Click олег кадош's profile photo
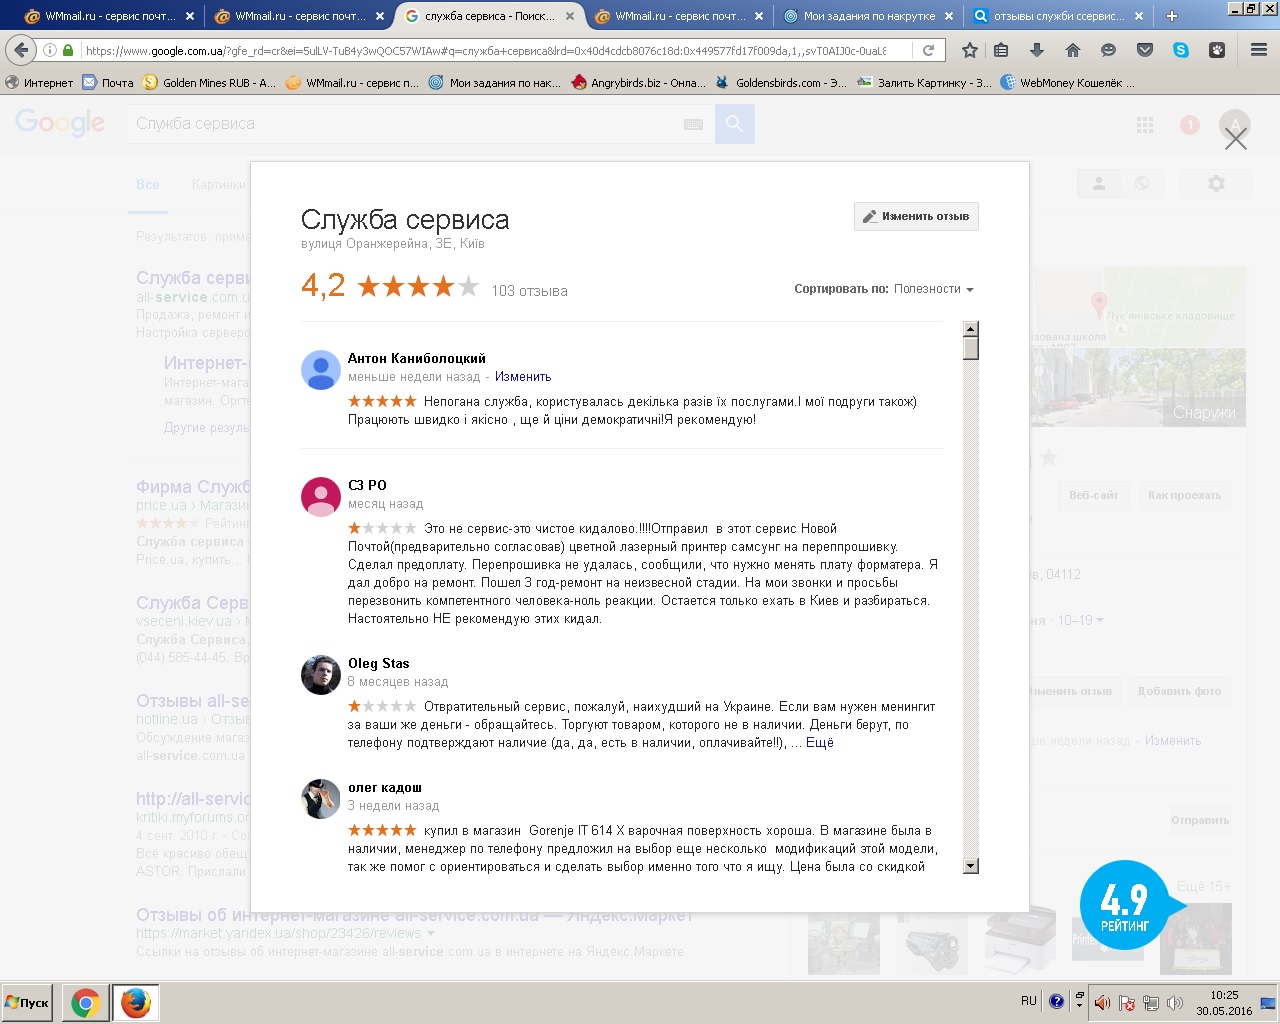The height and width of the screenshot is (1024, 1280). click(321, 799)
